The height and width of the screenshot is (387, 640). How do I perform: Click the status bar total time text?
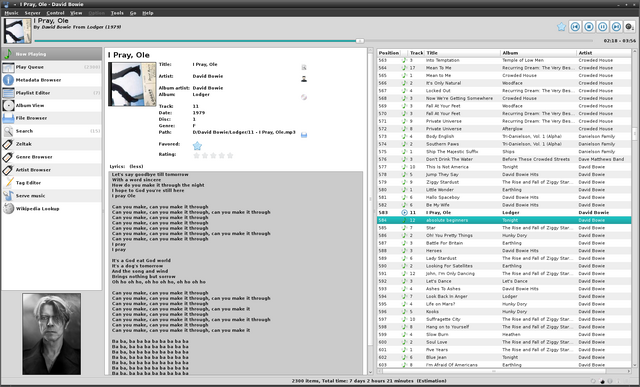(369, 381)
